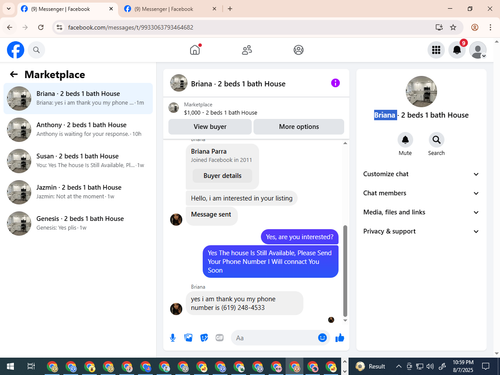Open the emoji picker smiley icon
Screen dimensions: 500x375
(x=322, y=338)
